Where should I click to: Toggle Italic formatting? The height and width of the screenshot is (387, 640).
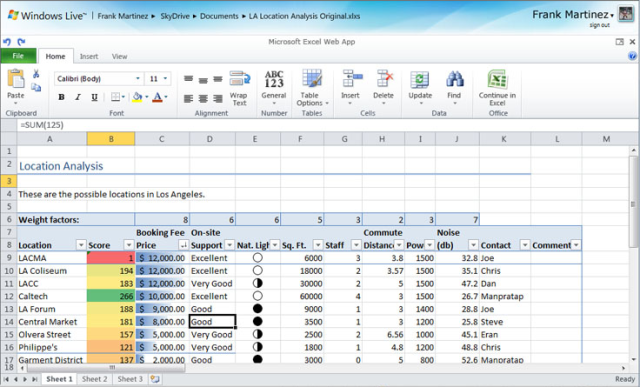78,97
